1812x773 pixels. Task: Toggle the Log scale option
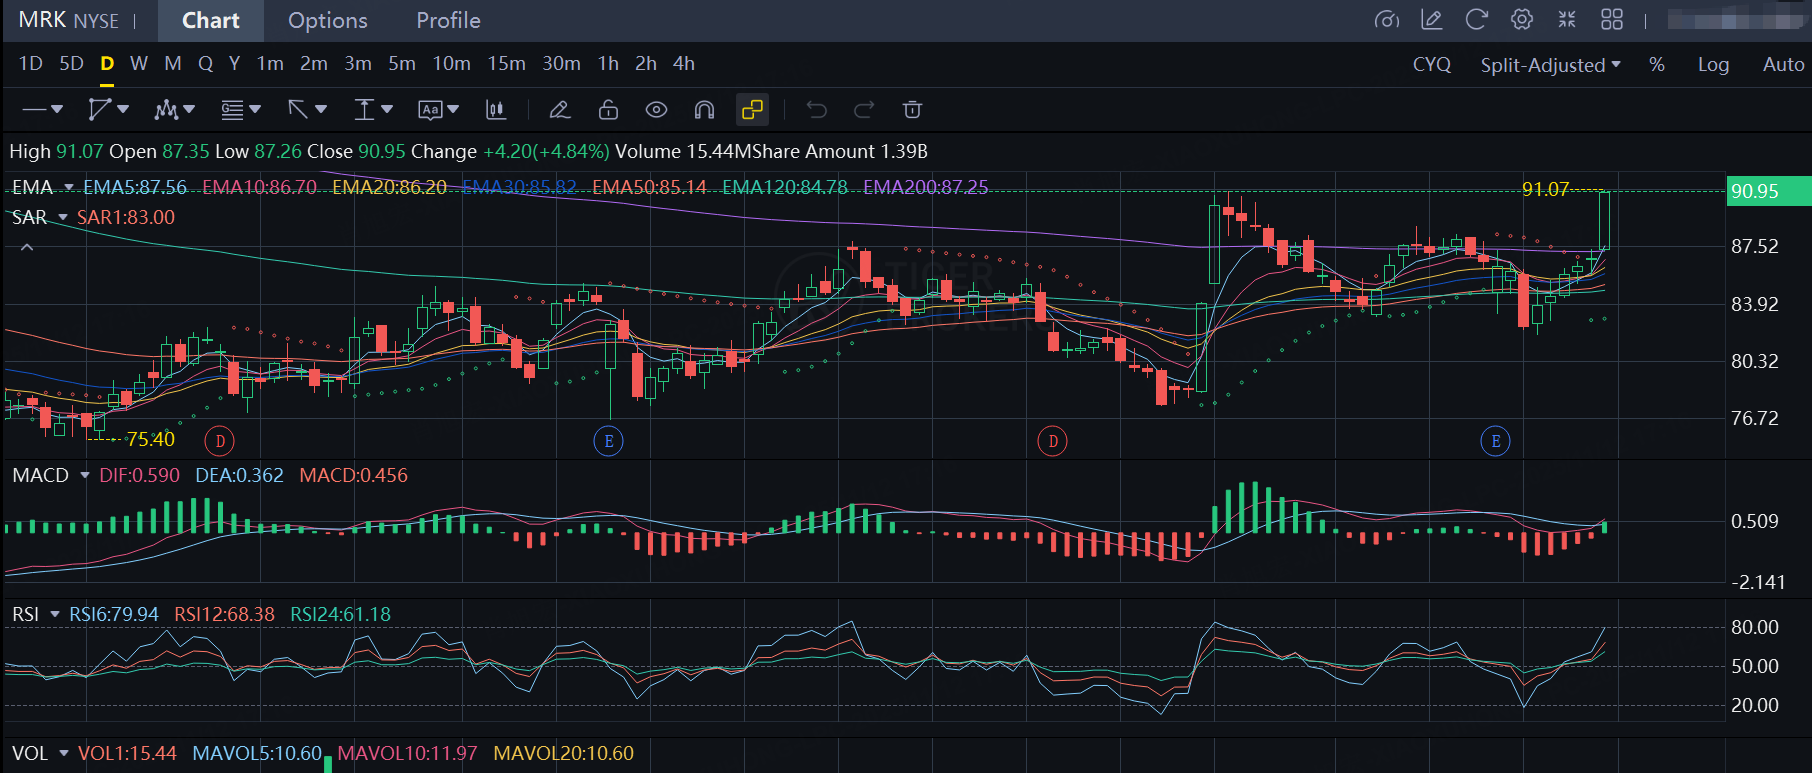(x=1712, y=65)
